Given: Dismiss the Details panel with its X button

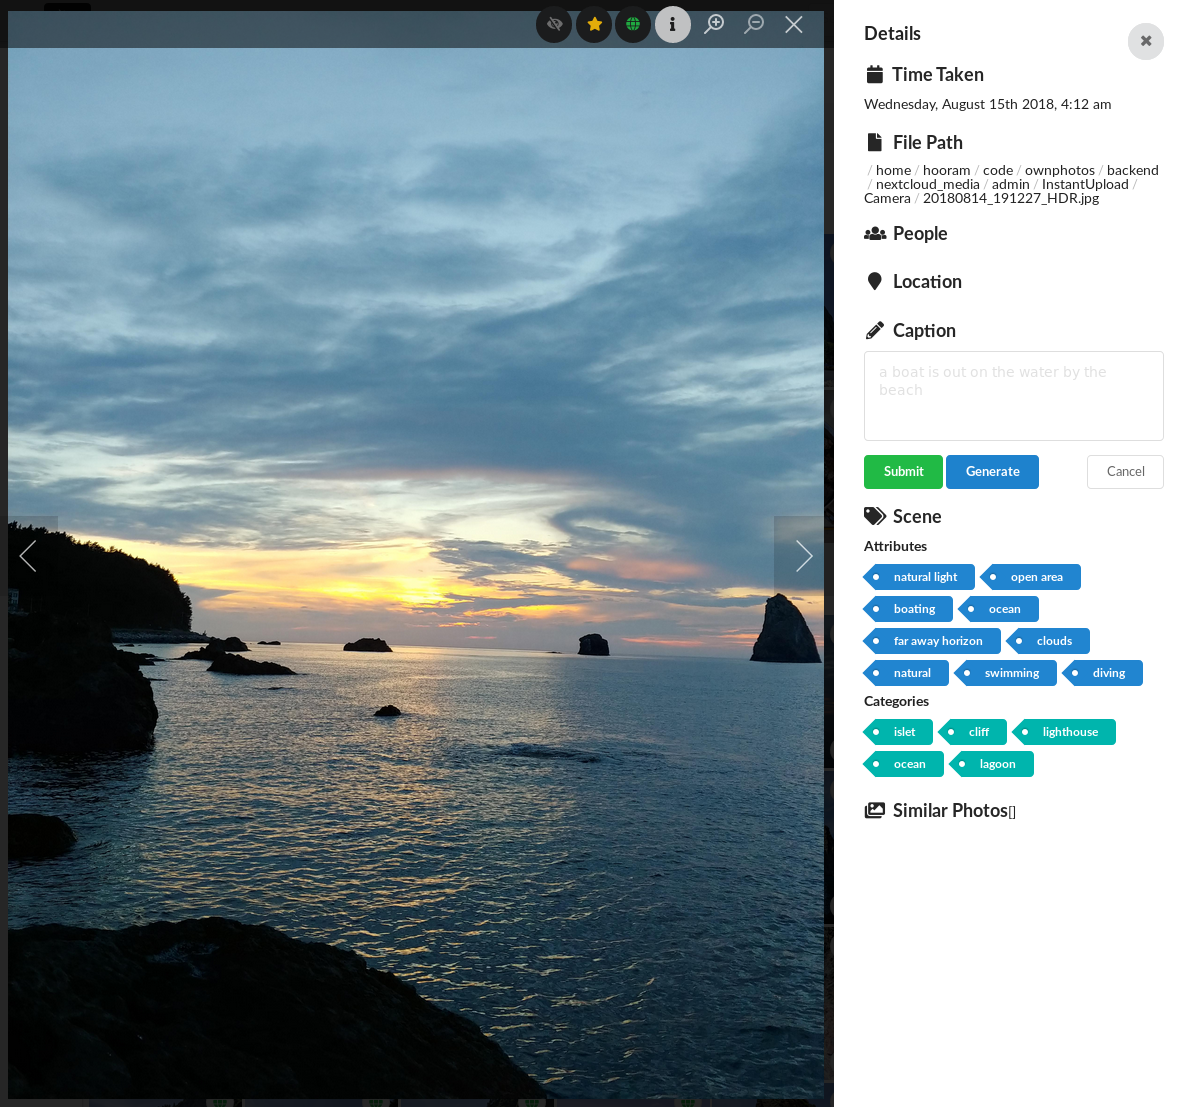Looking at the screenshot, I should pos(1145,41).
